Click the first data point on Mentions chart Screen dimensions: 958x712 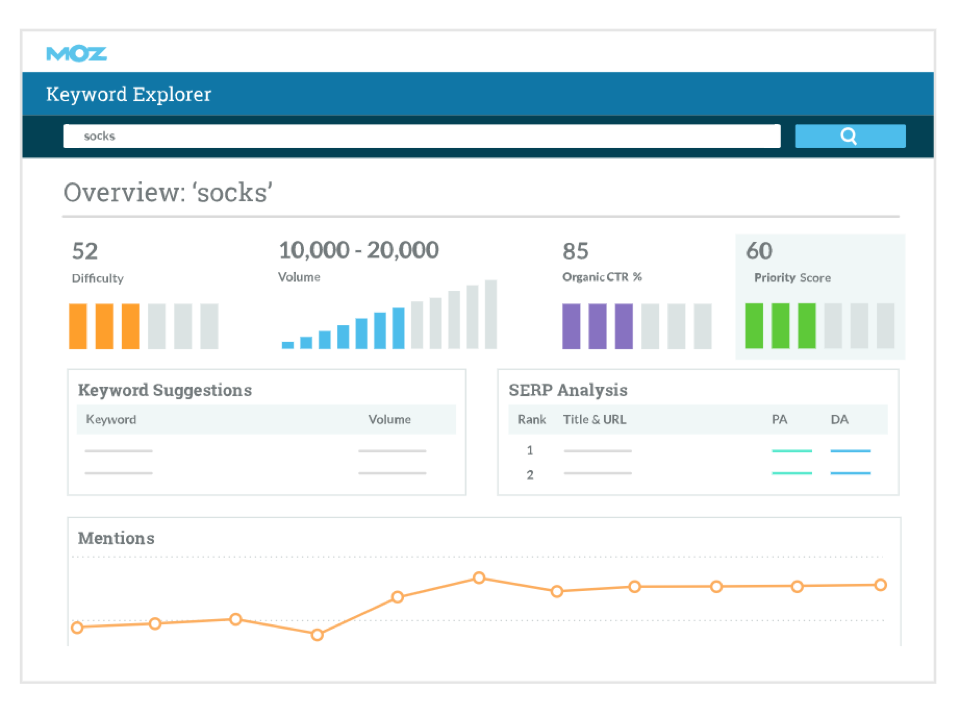[x=77, y=627]
